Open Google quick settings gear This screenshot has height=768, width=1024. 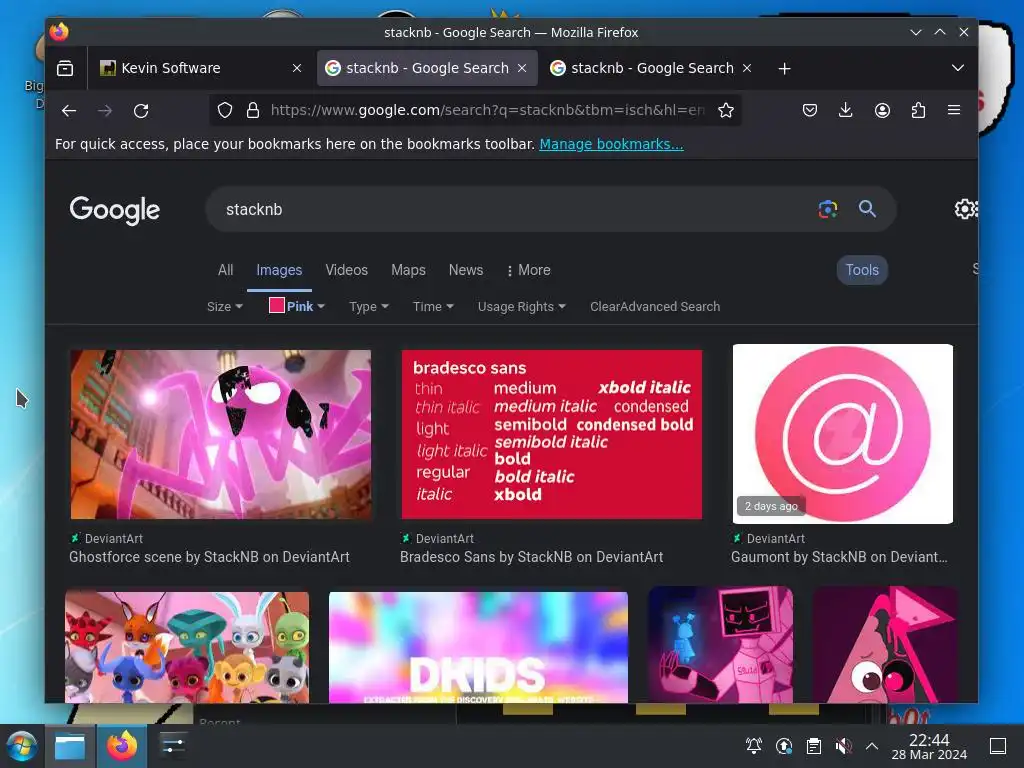point(965,209)
